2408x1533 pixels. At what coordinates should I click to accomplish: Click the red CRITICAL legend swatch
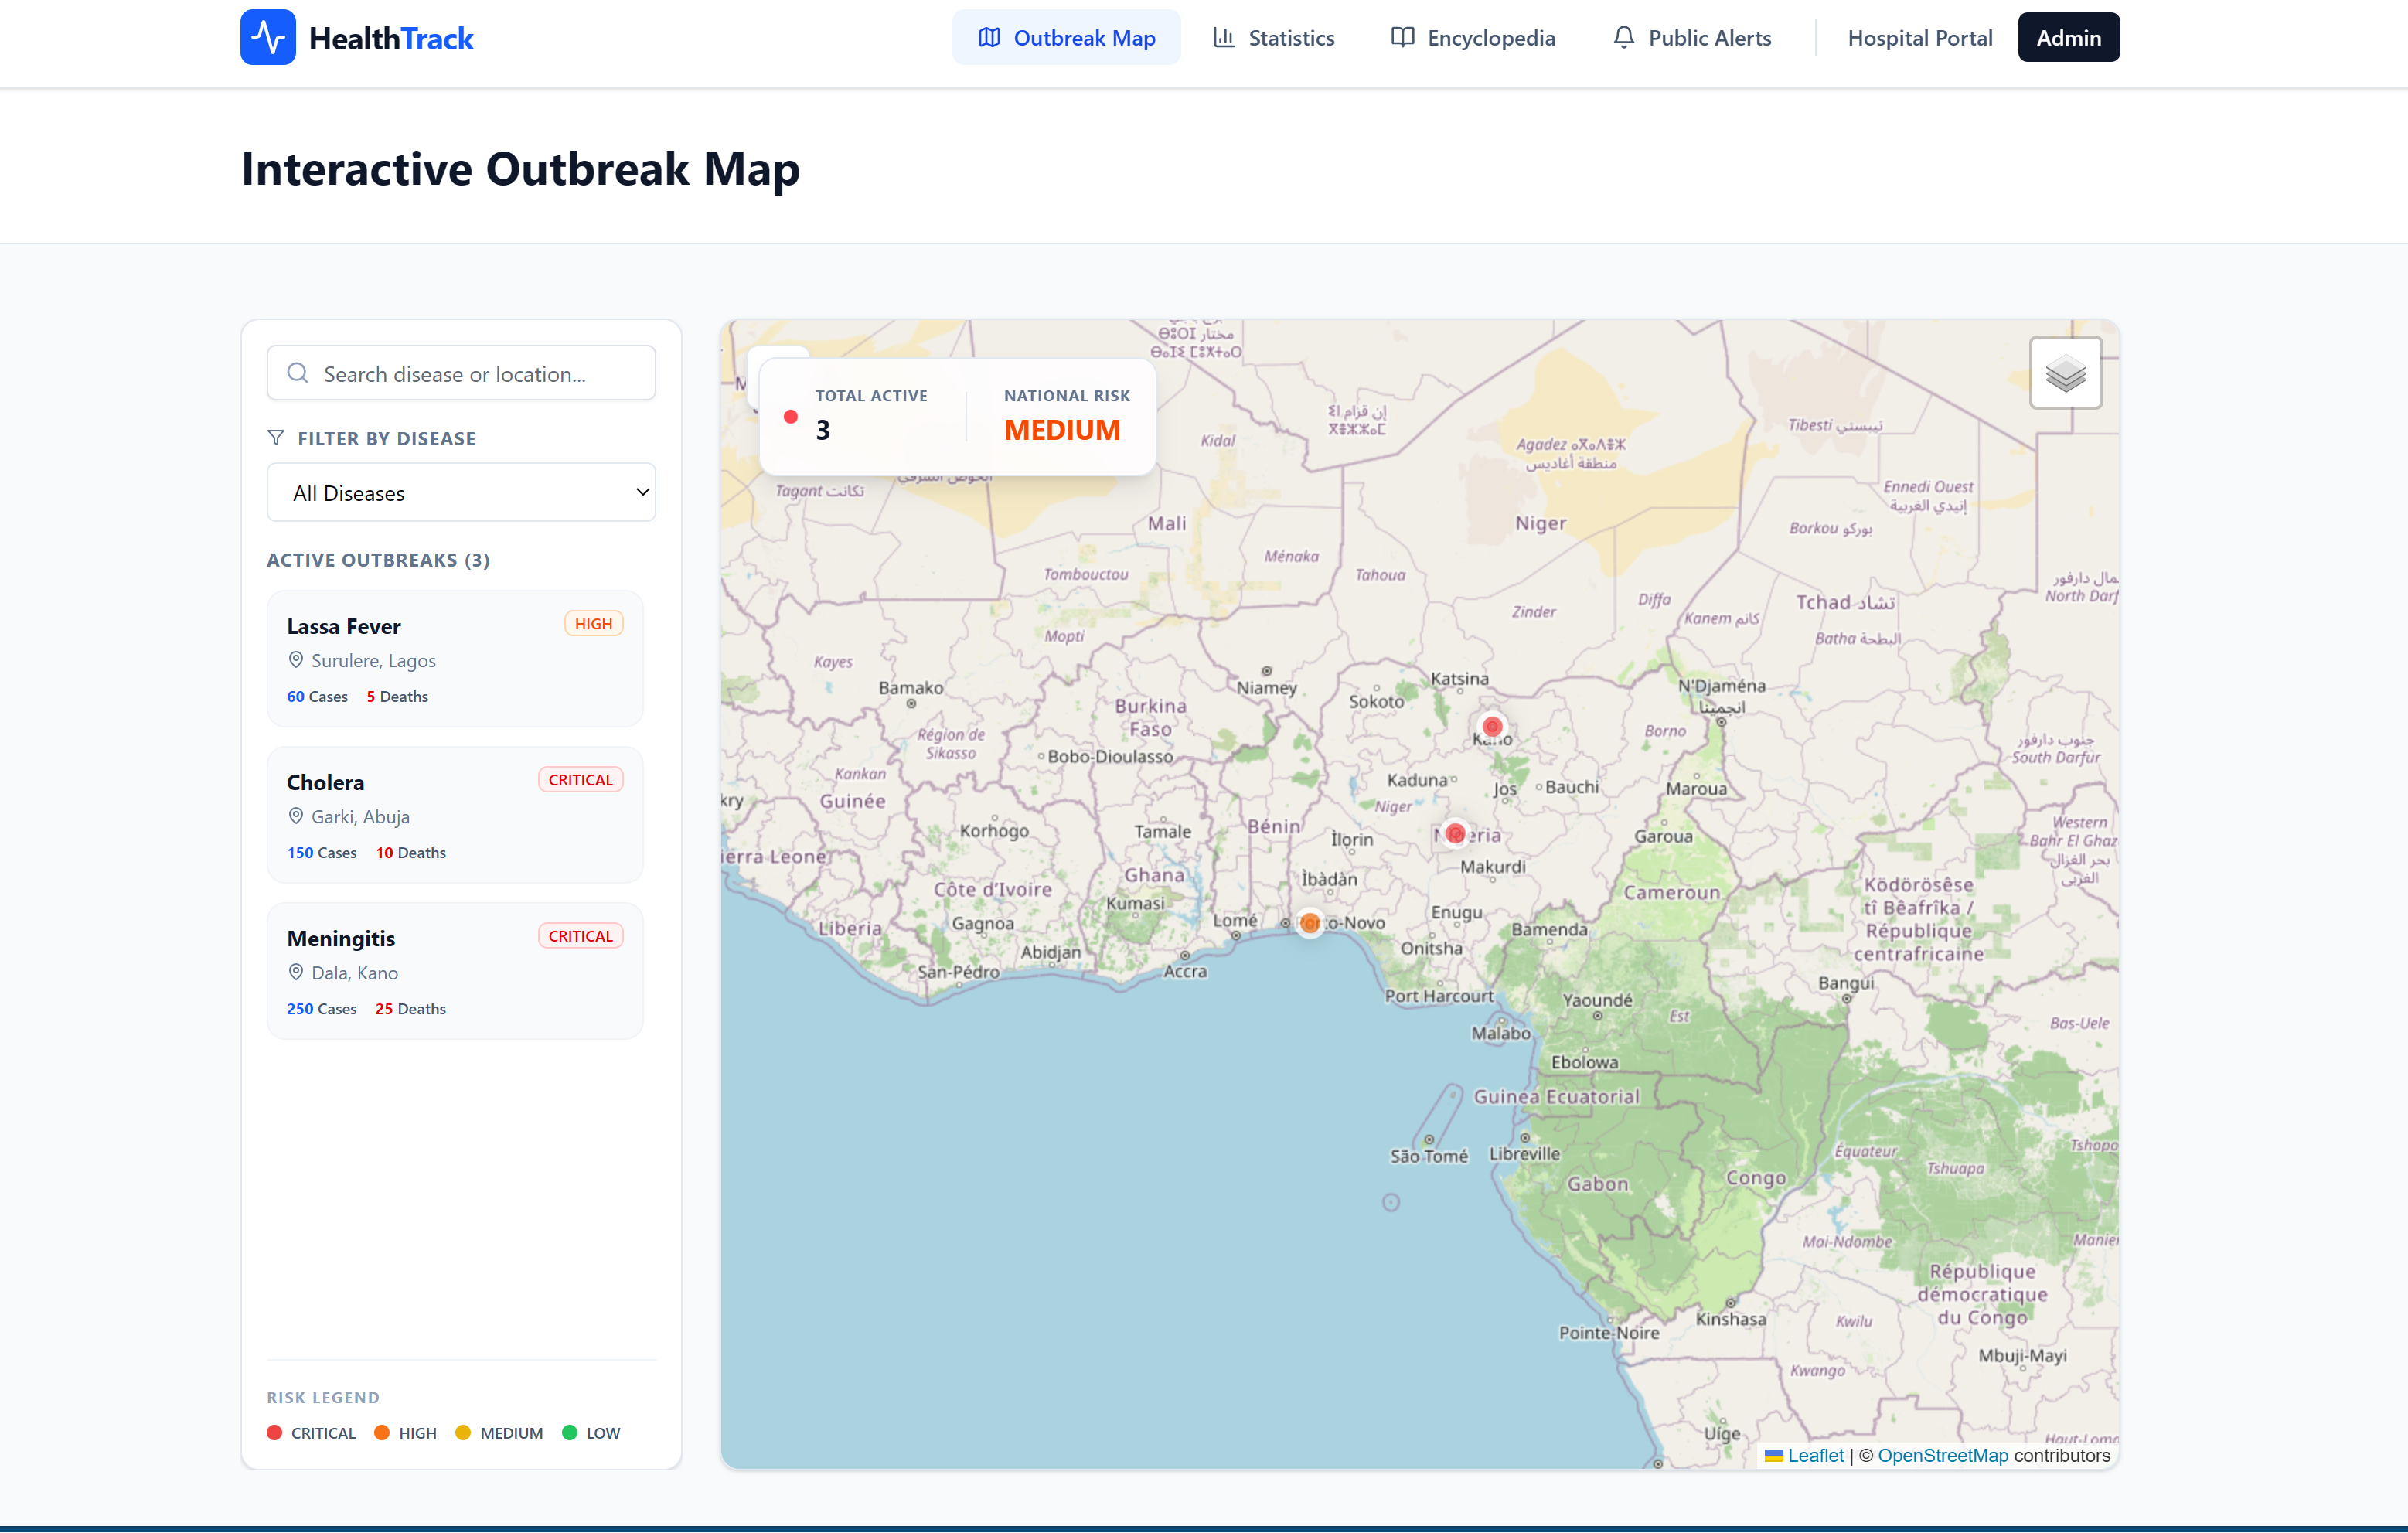[274, 1432]
